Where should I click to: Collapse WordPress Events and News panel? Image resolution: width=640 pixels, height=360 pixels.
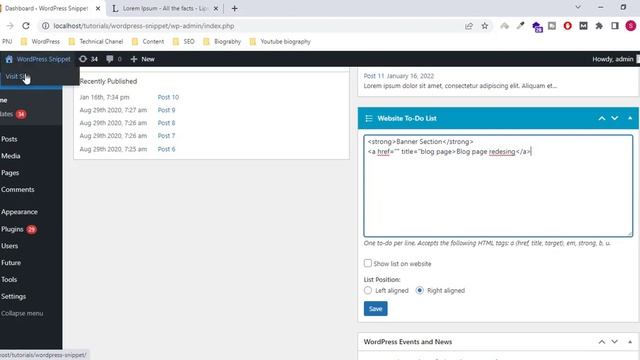pyautogui.click(x=630, y=342)
